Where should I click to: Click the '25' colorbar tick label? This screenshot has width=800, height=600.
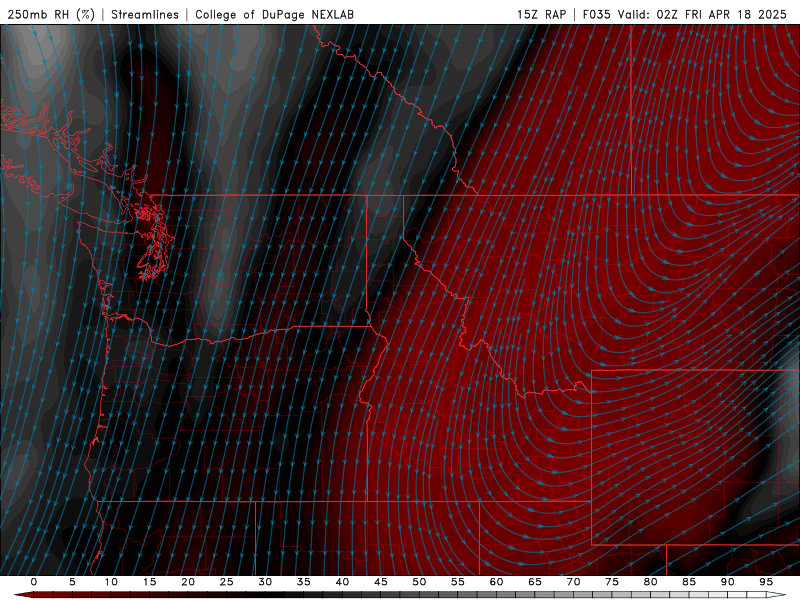click(227, 582)
